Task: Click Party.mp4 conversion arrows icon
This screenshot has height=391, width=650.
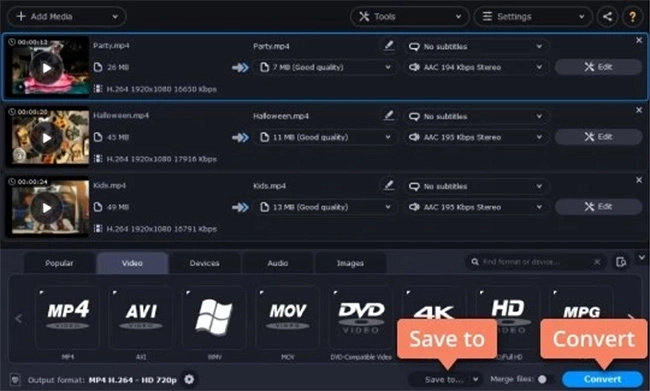Action: point(240,68)
